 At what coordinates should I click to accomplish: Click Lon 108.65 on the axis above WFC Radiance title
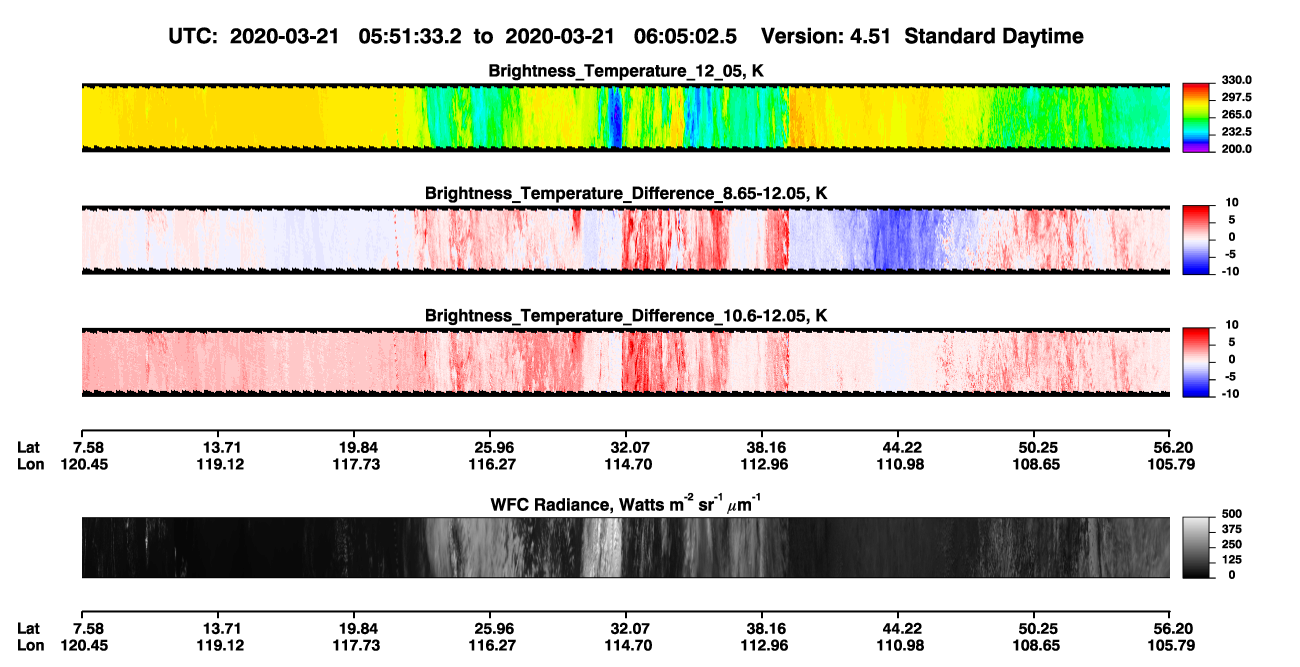1034,464
